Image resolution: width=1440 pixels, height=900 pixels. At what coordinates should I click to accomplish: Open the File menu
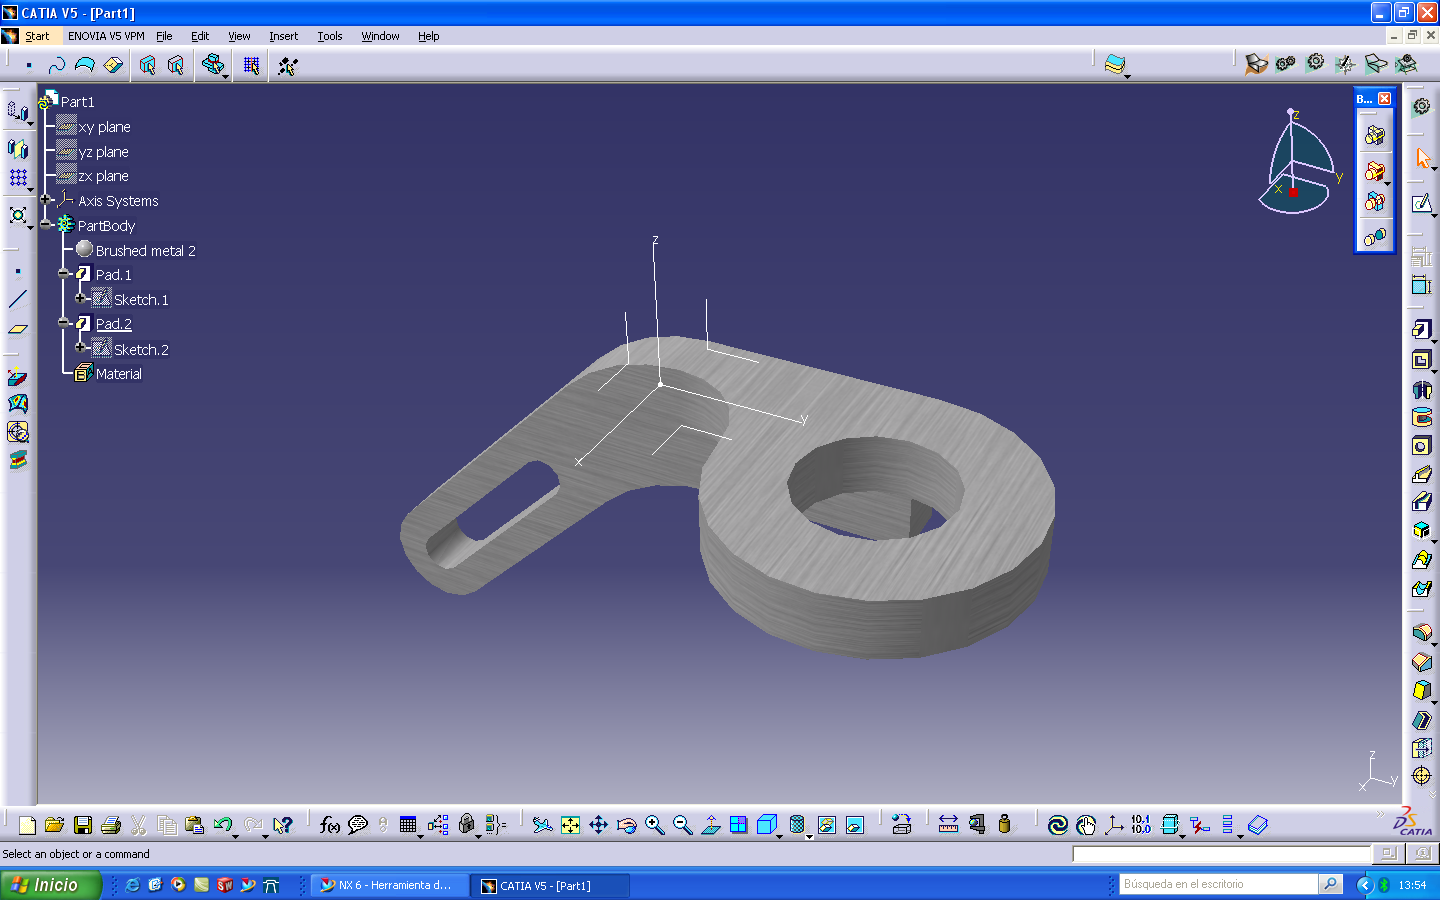coord(164,36)
